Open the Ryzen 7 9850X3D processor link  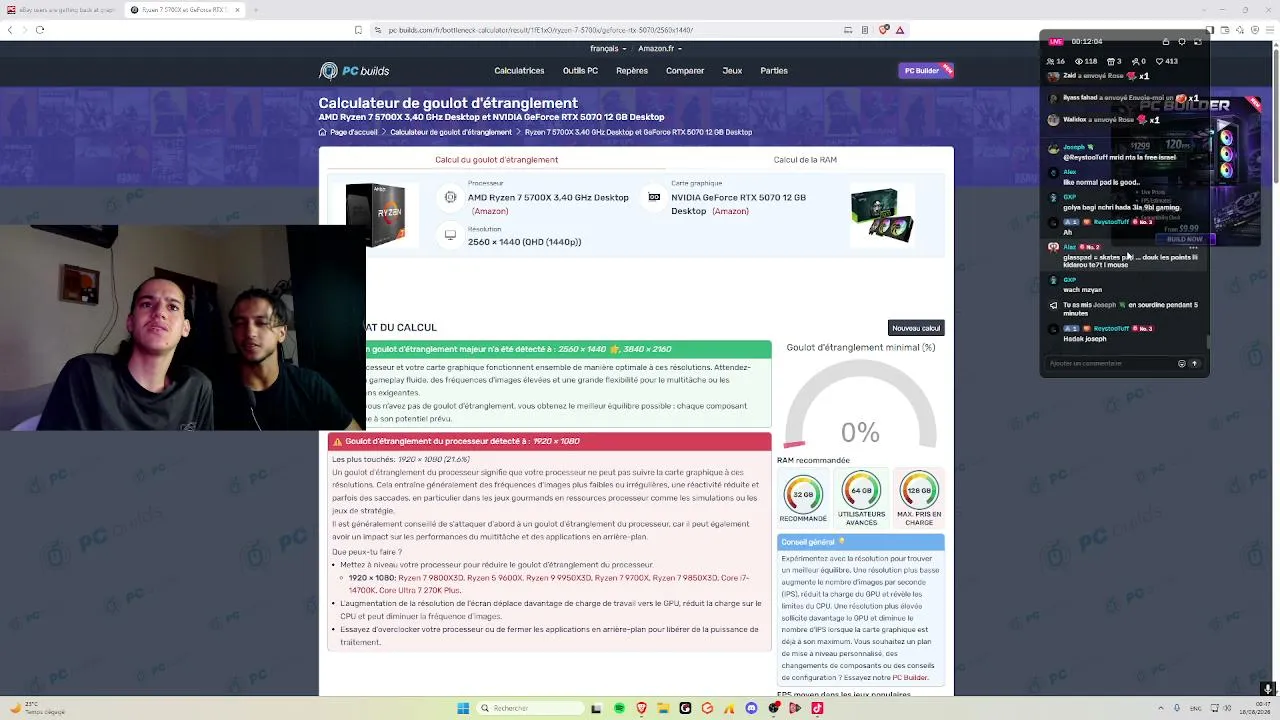[x=685, y=578]
